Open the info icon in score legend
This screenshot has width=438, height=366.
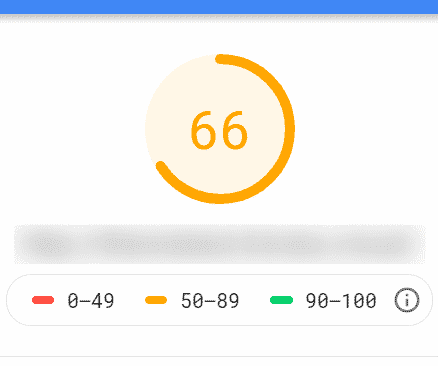pos(407,300)
